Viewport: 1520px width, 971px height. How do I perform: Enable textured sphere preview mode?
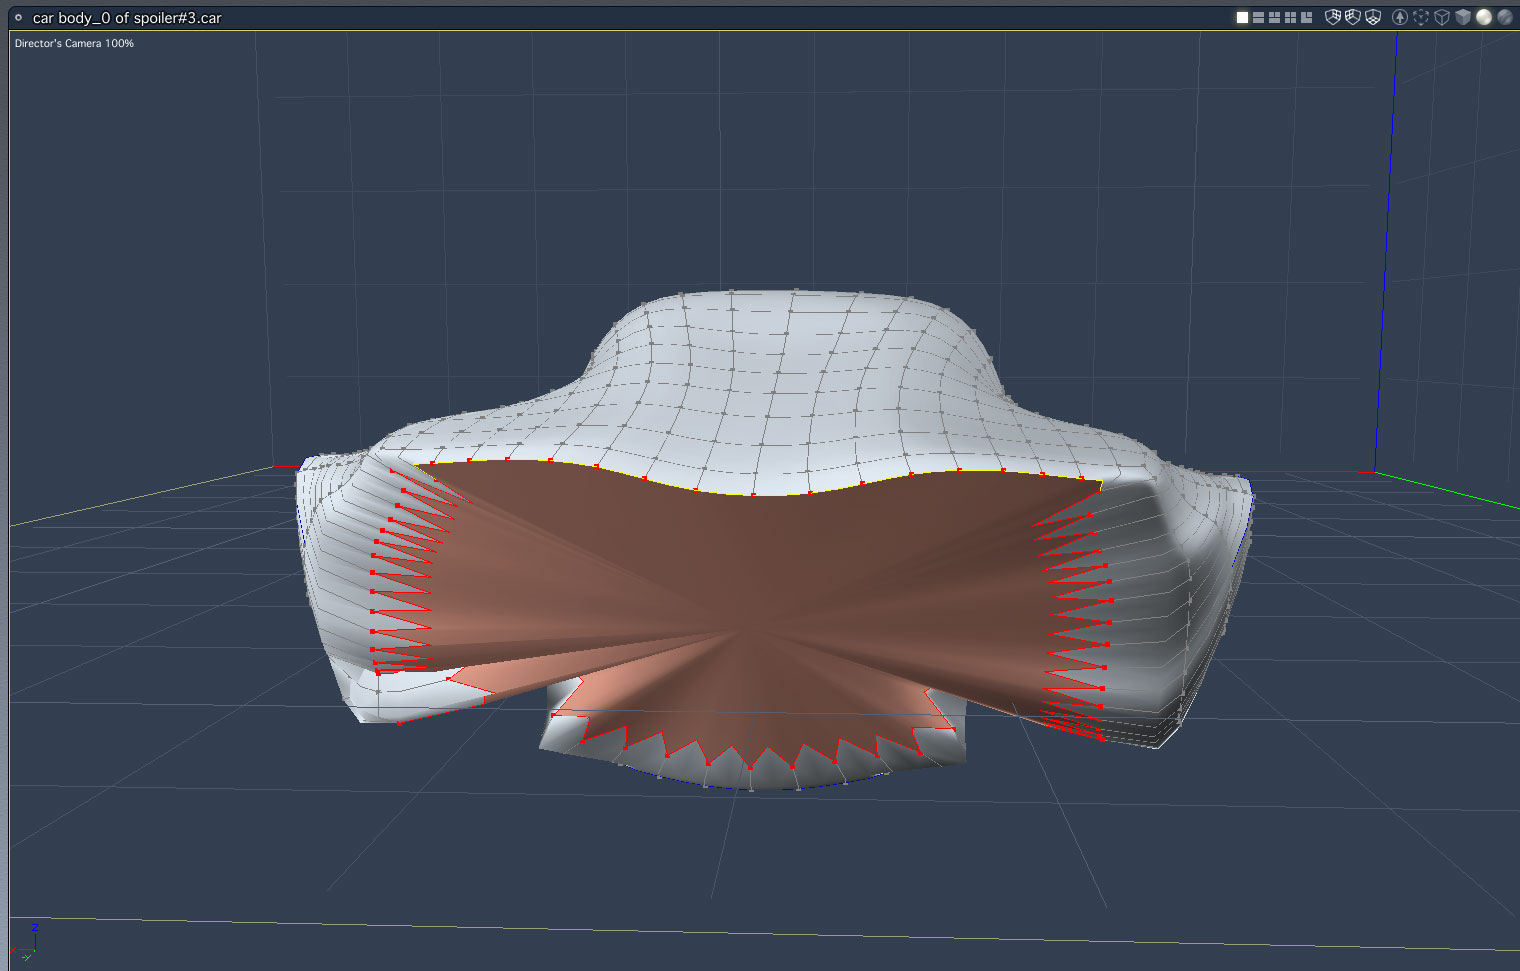coord(1505,17)
